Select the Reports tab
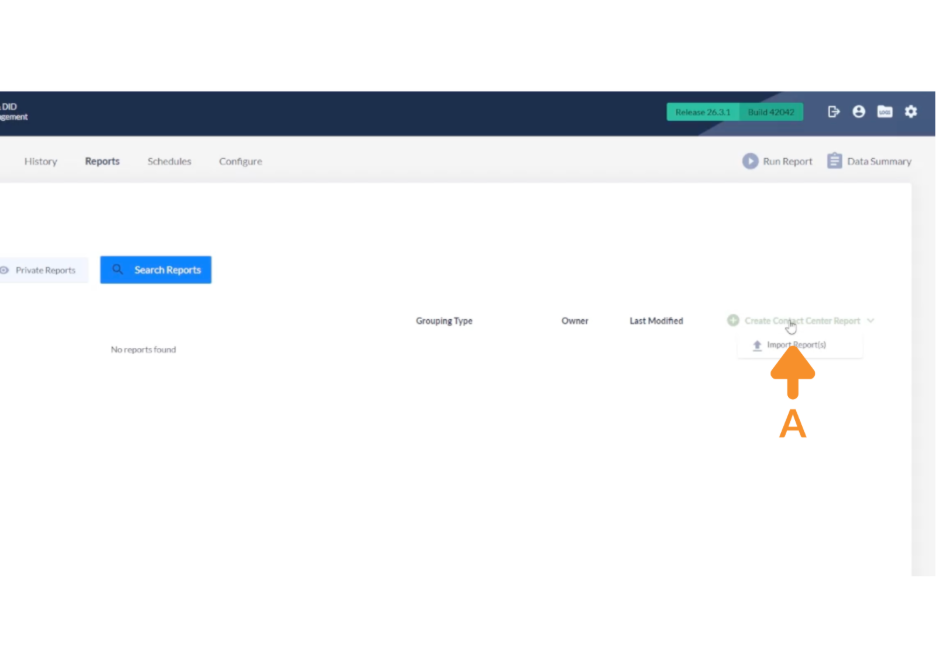The image size is (936, 667). pyautogui.click(x=102, y=161)
